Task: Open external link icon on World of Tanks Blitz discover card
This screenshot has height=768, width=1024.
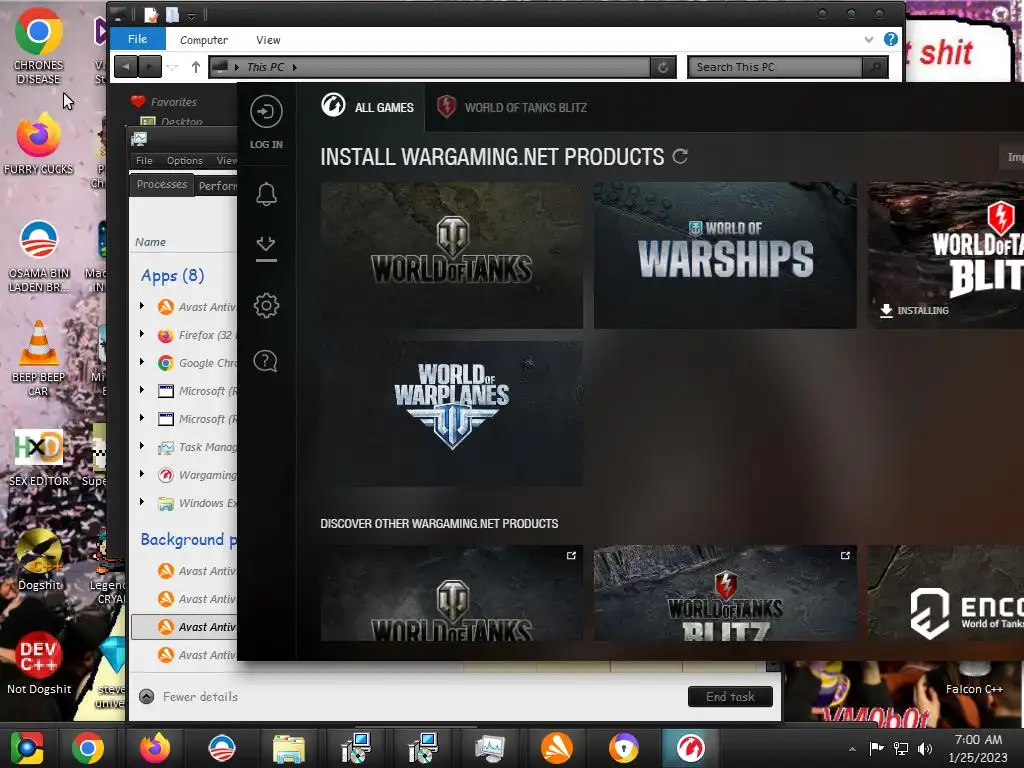Action: (x=845, y=556)
